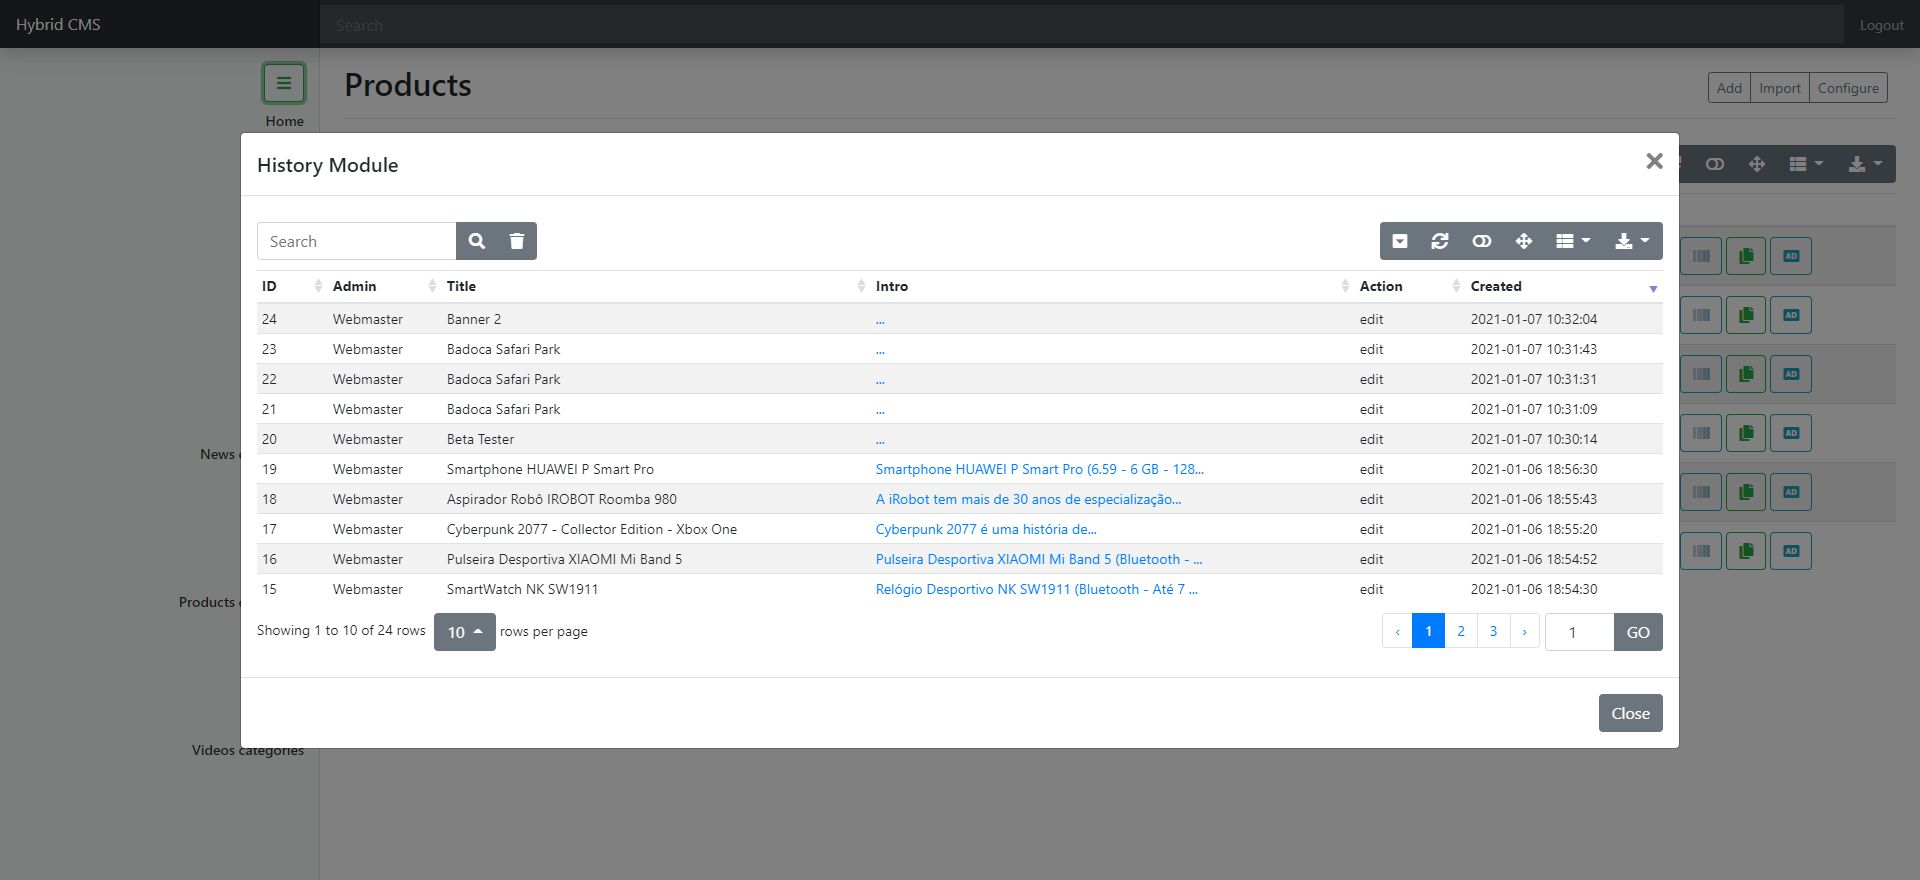Click the fullscreen arrows icon
Screen dimensions: 1920x880
point(1524,241)
